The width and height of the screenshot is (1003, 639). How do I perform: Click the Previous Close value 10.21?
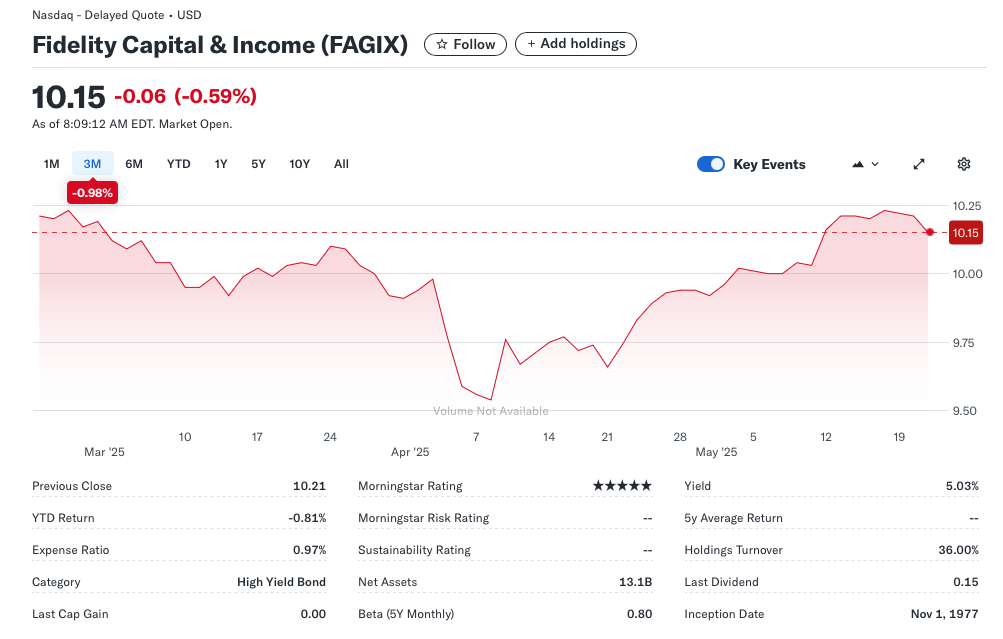[309, 486]
